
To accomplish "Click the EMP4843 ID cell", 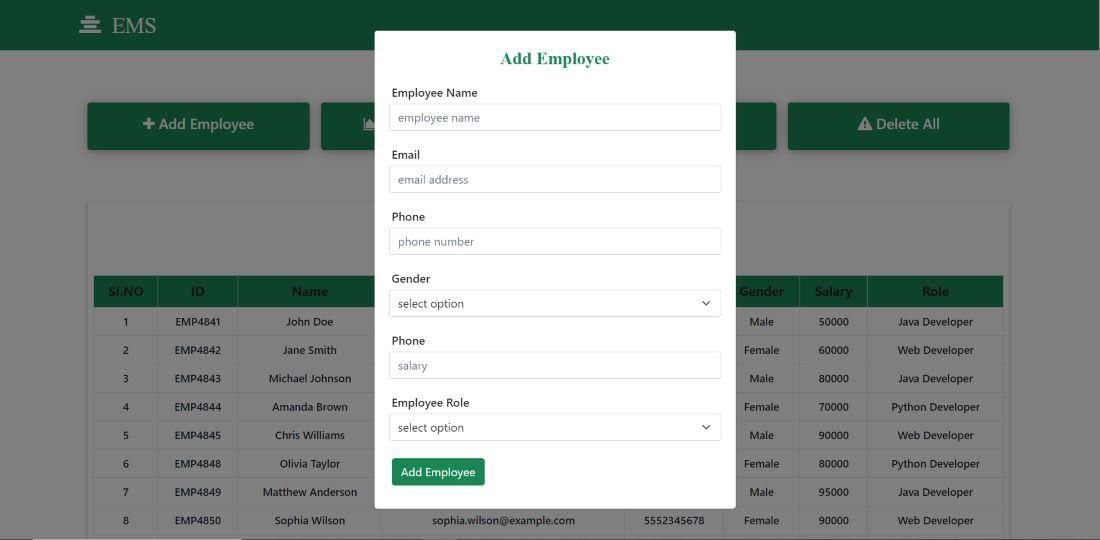I will 198,379.
